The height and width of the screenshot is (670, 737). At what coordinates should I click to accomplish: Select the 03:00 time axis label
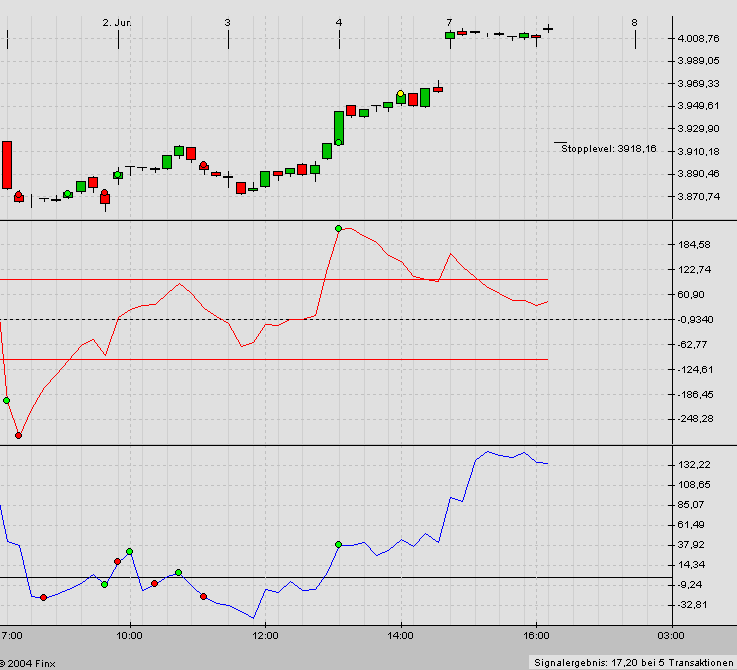pyautogui.click(x=671, y=634)
